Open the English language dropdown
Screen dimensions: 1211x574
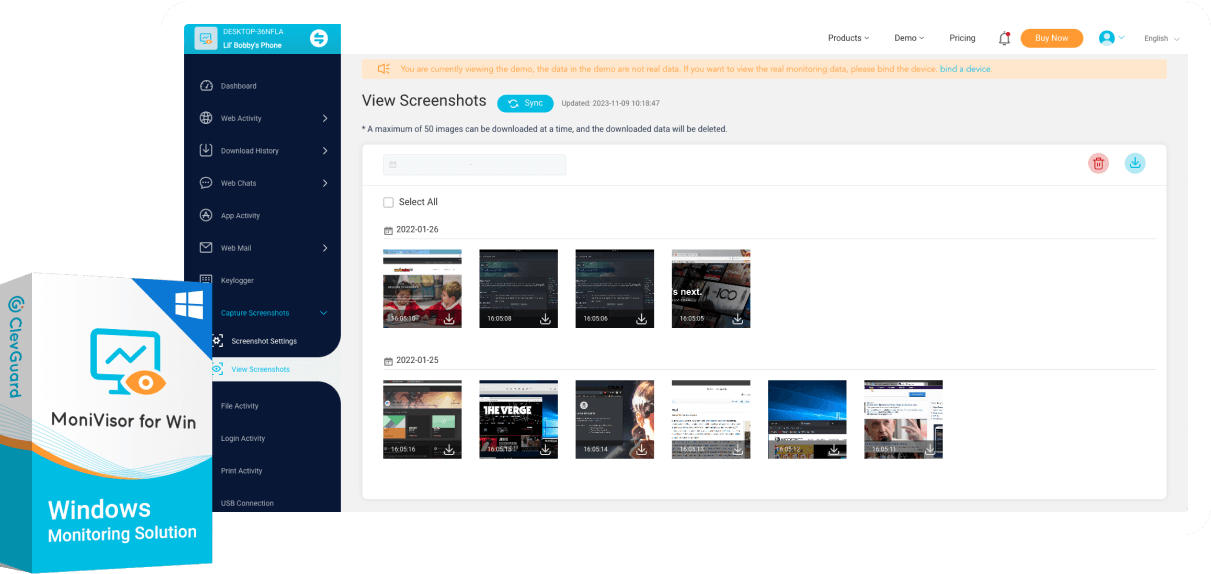(1161, 38)
